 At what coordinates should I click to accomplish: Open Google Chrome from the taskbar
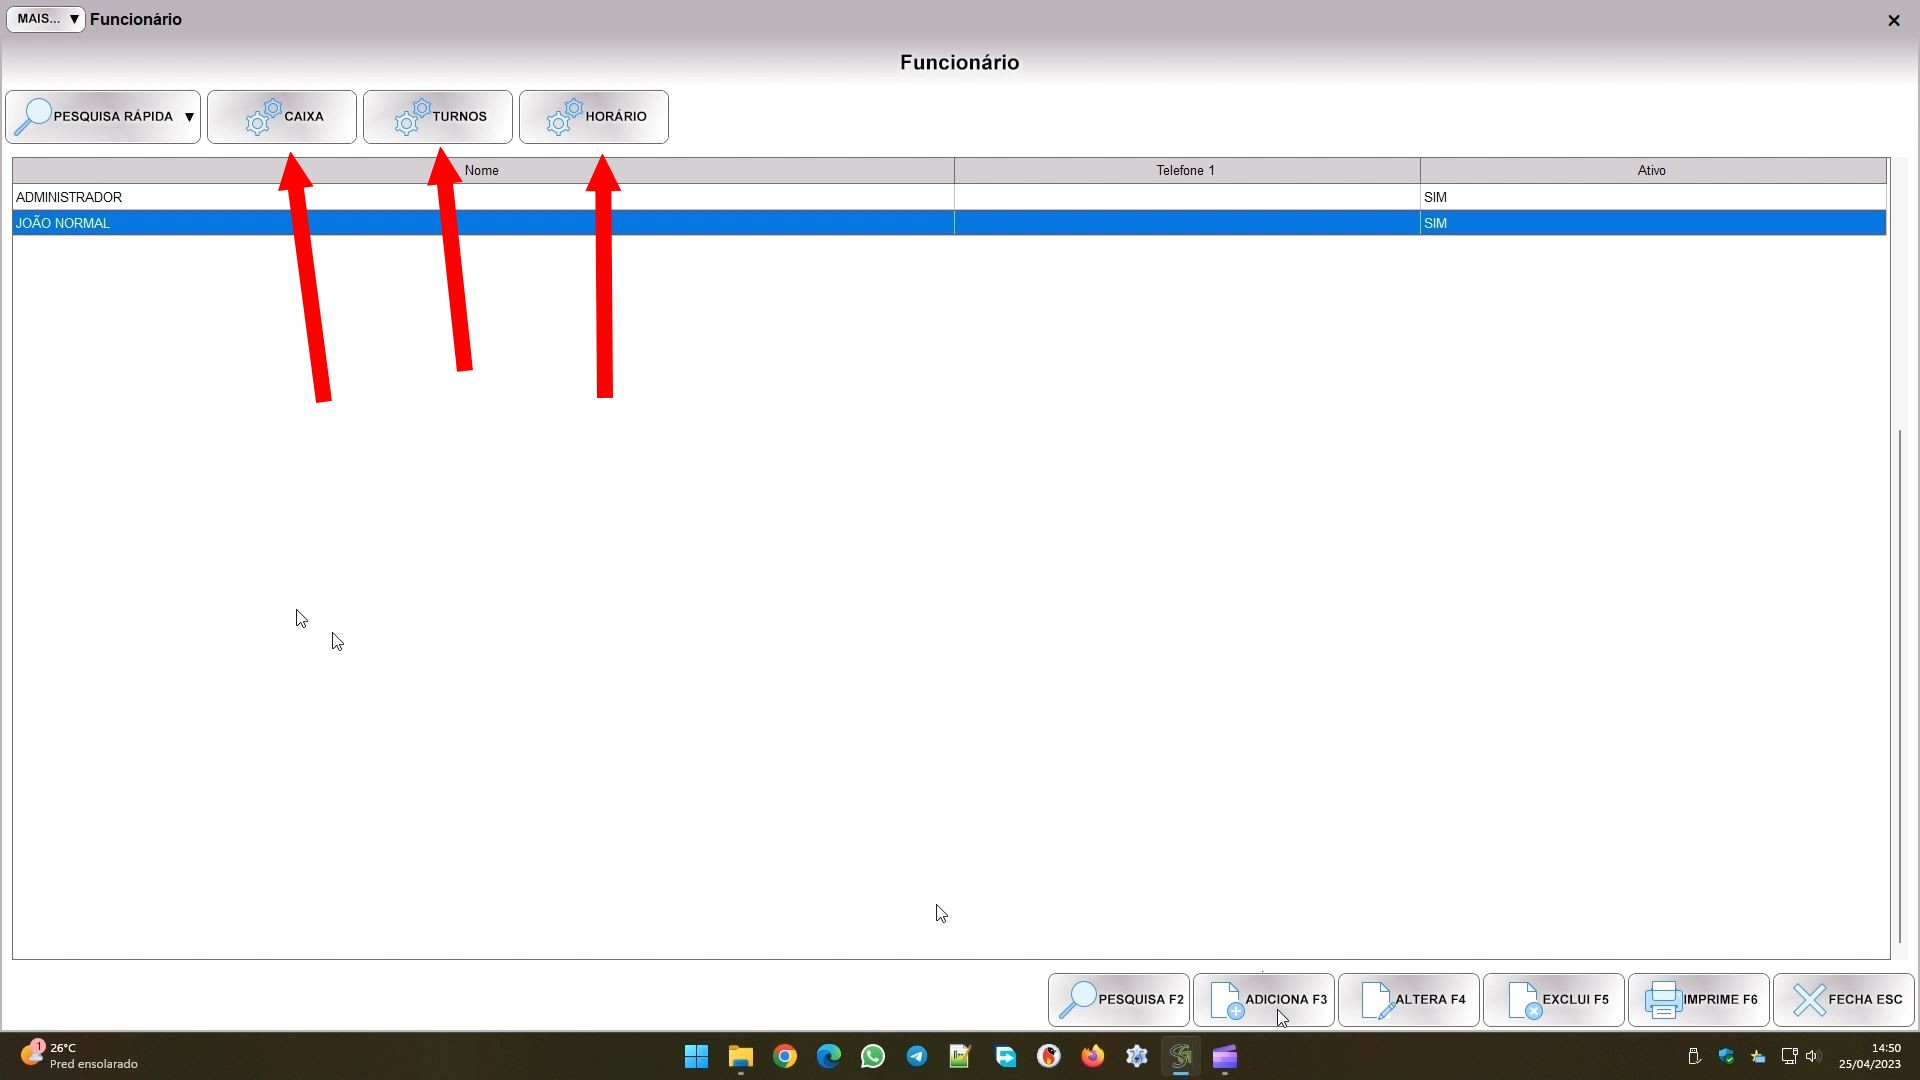click(x=785, y=1056)
